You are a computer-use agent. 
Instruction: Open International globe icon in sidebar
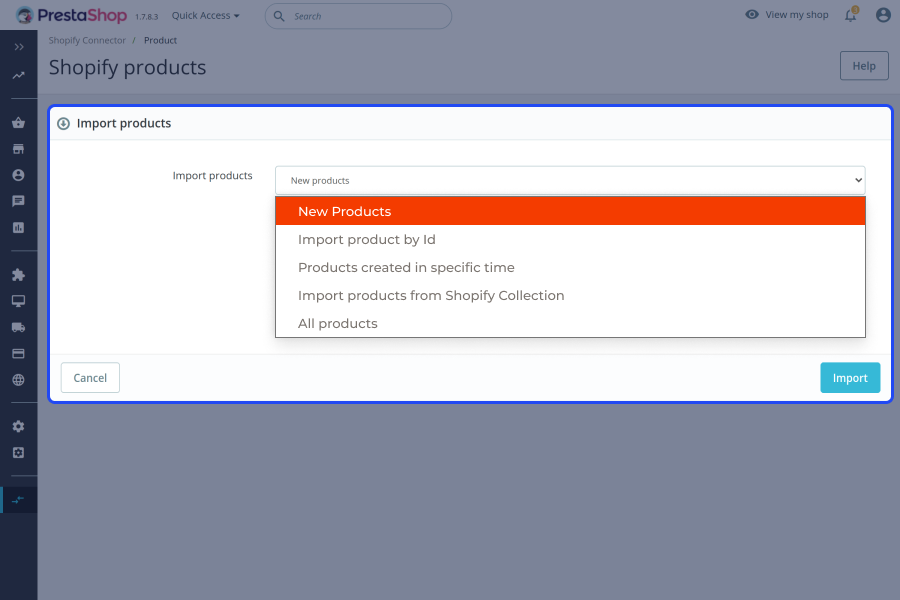(18, 379)
